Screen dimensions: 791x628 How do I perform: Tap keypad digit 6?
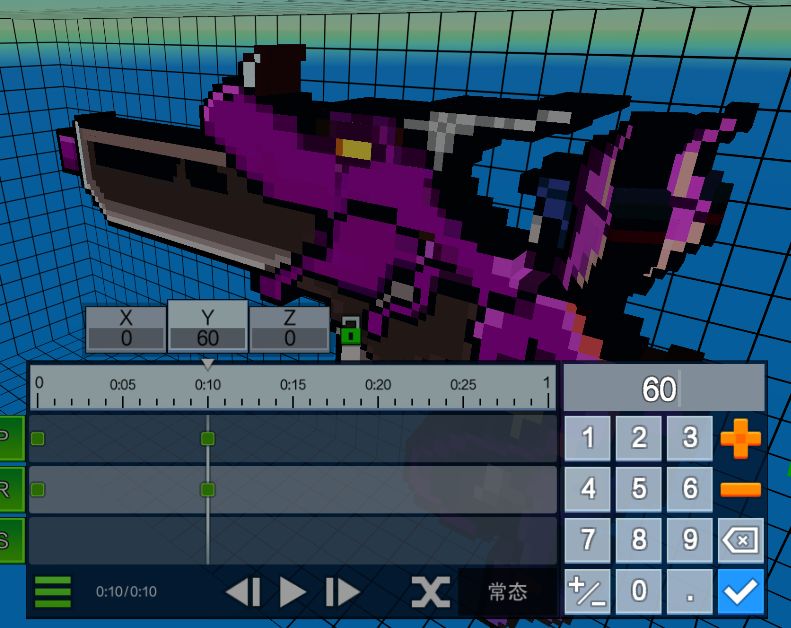click(x=690, y=489)
